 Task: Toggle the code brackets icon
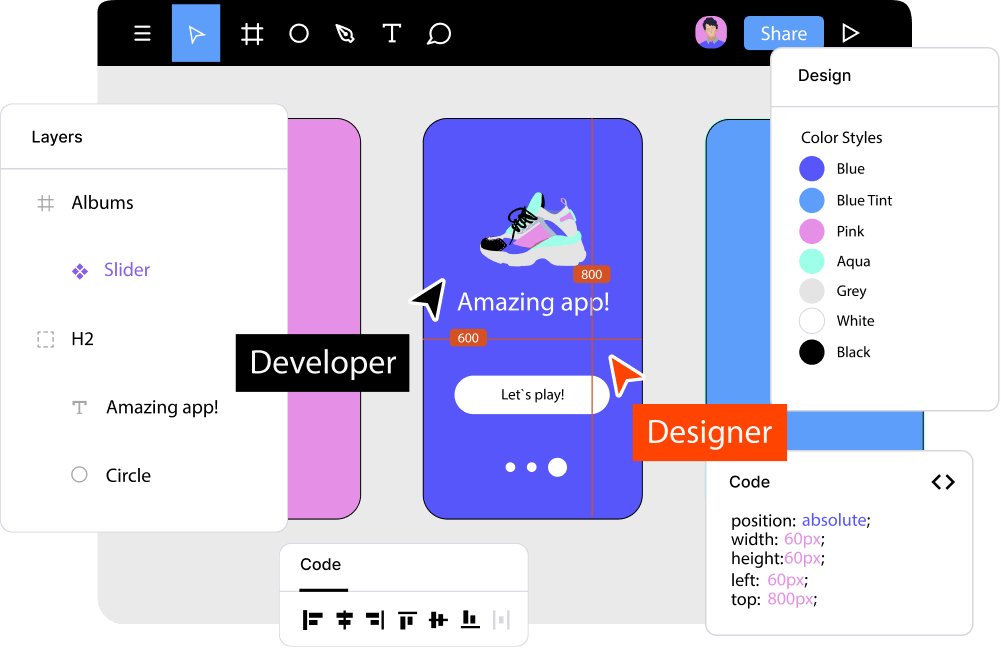click(943, 482)
